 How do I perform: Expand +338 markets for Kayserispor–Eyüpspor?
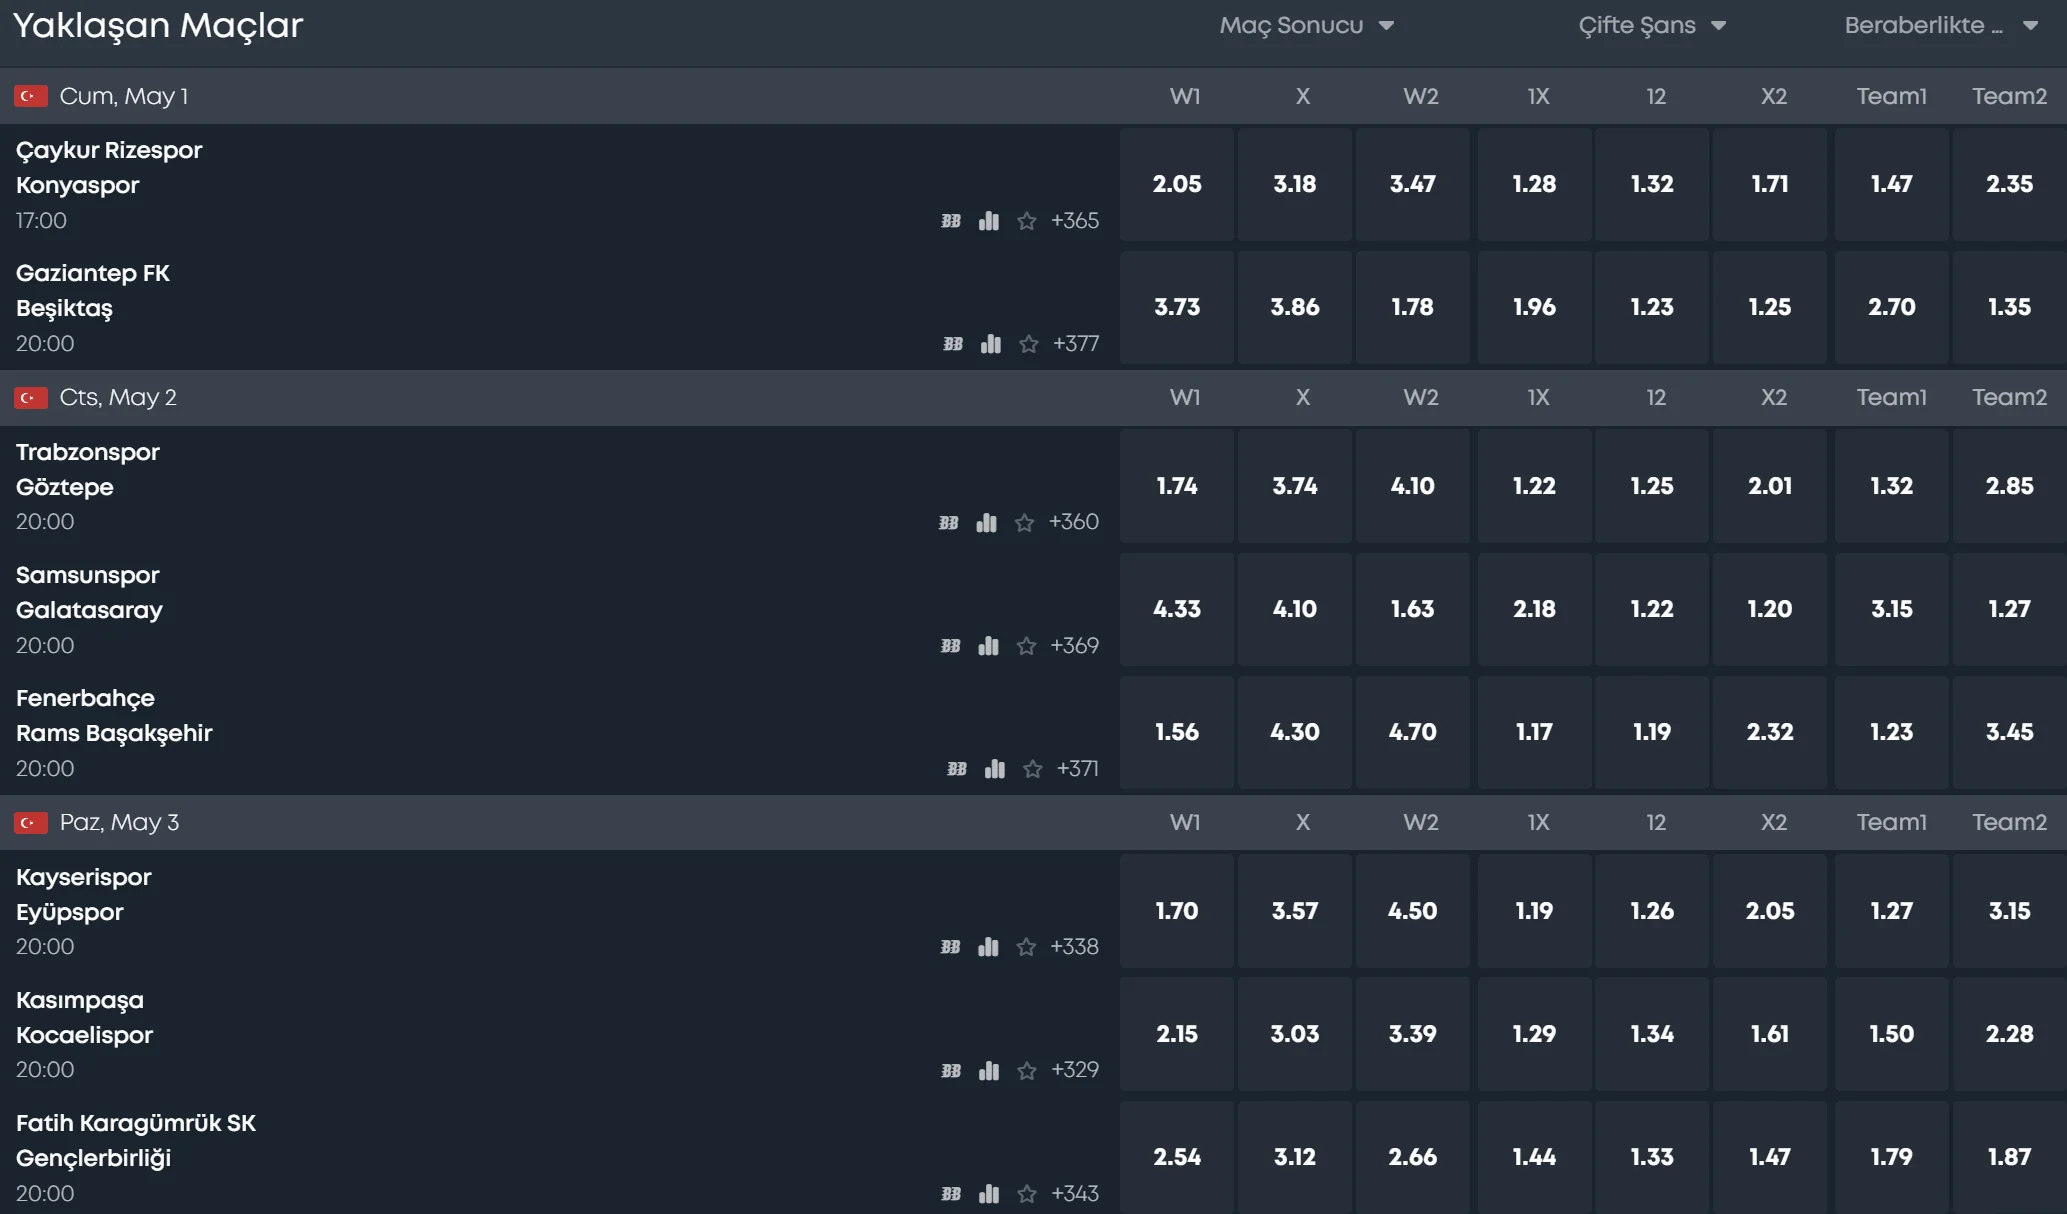[1075, 947]
